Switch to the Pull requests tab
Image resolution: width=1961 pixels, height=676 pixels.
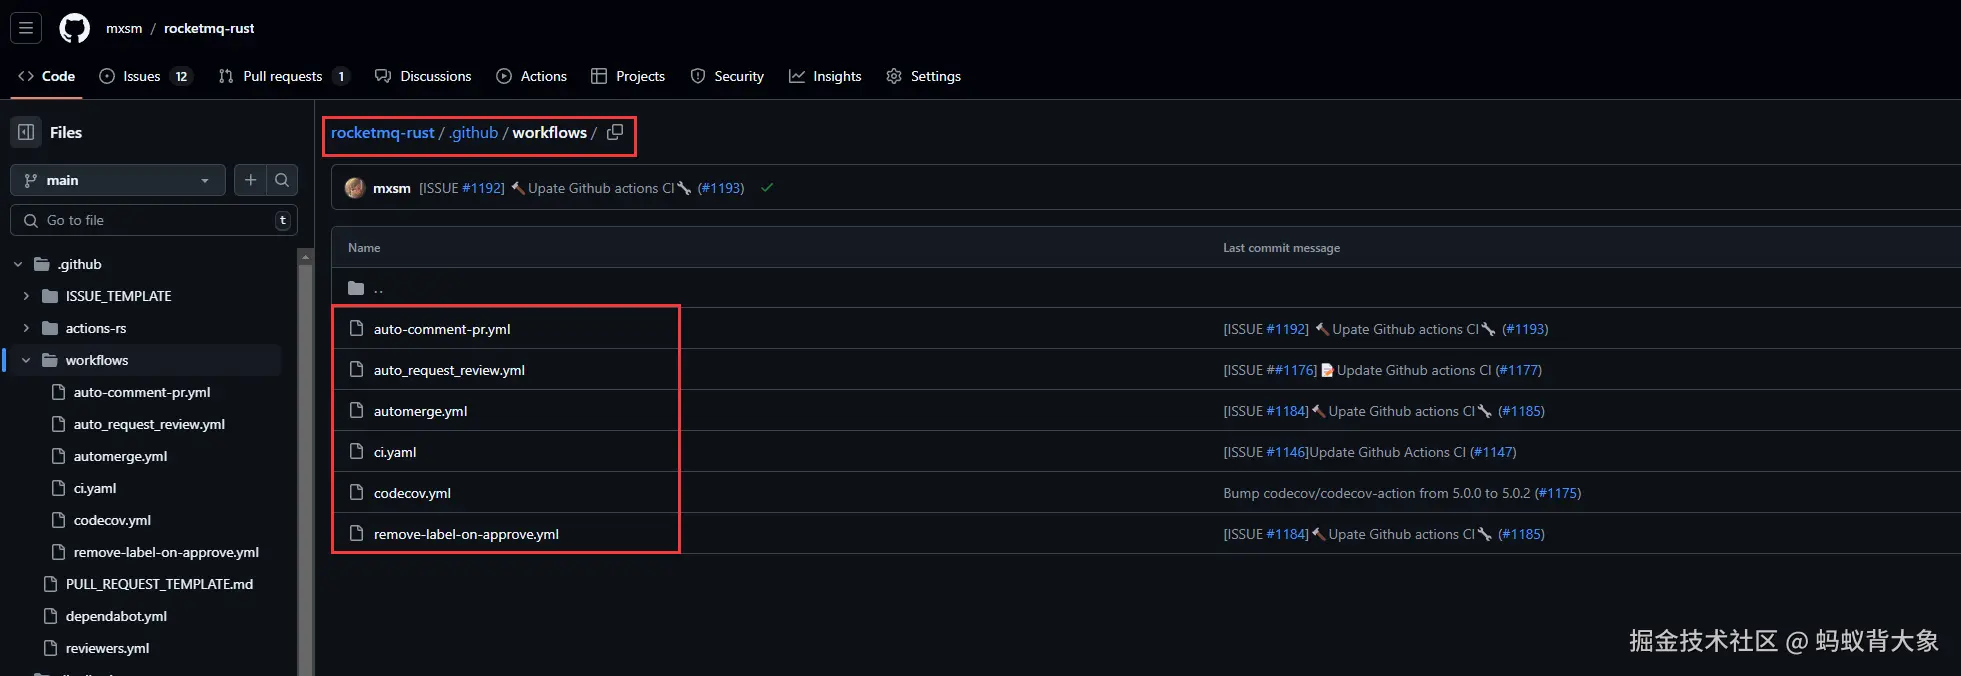[284, 76]
